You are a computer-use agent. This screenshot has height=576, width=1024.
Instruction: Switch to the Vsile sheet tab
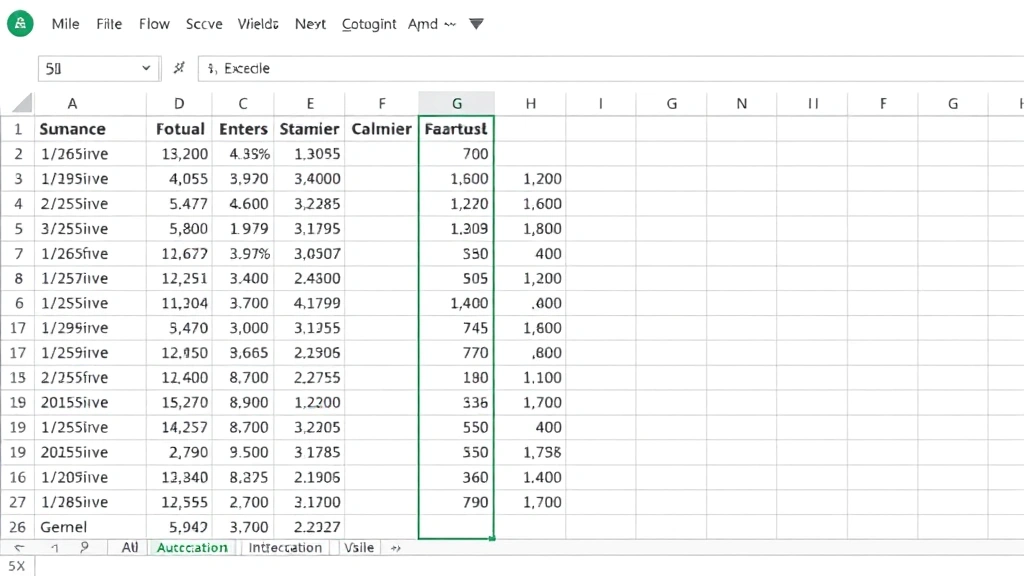click(x=358, y=548)
